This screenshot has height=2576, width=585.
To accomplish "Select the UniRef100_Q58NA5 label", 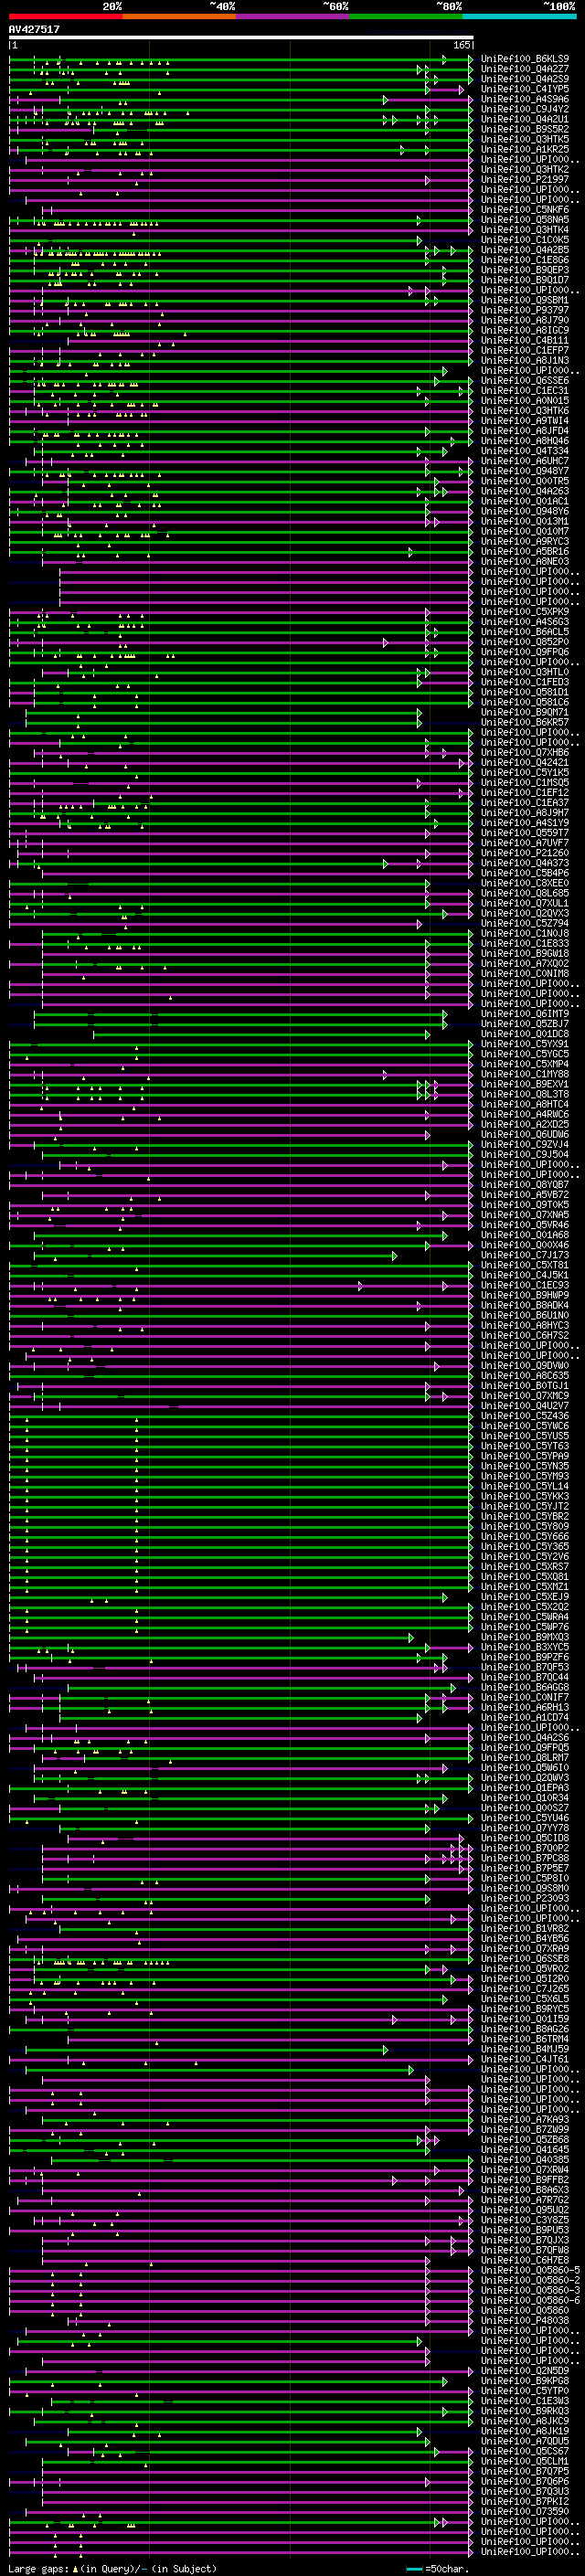I will click(525, 220).
